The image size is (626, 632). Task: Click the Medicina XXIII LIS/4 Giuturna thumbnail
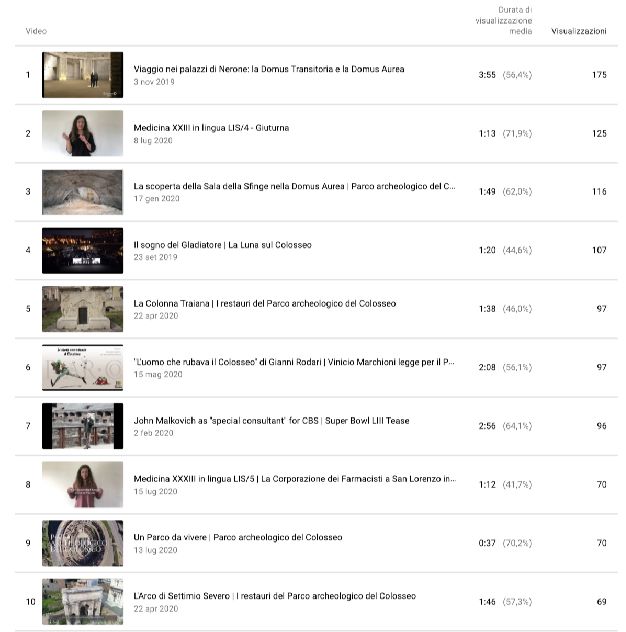point(82,133)
